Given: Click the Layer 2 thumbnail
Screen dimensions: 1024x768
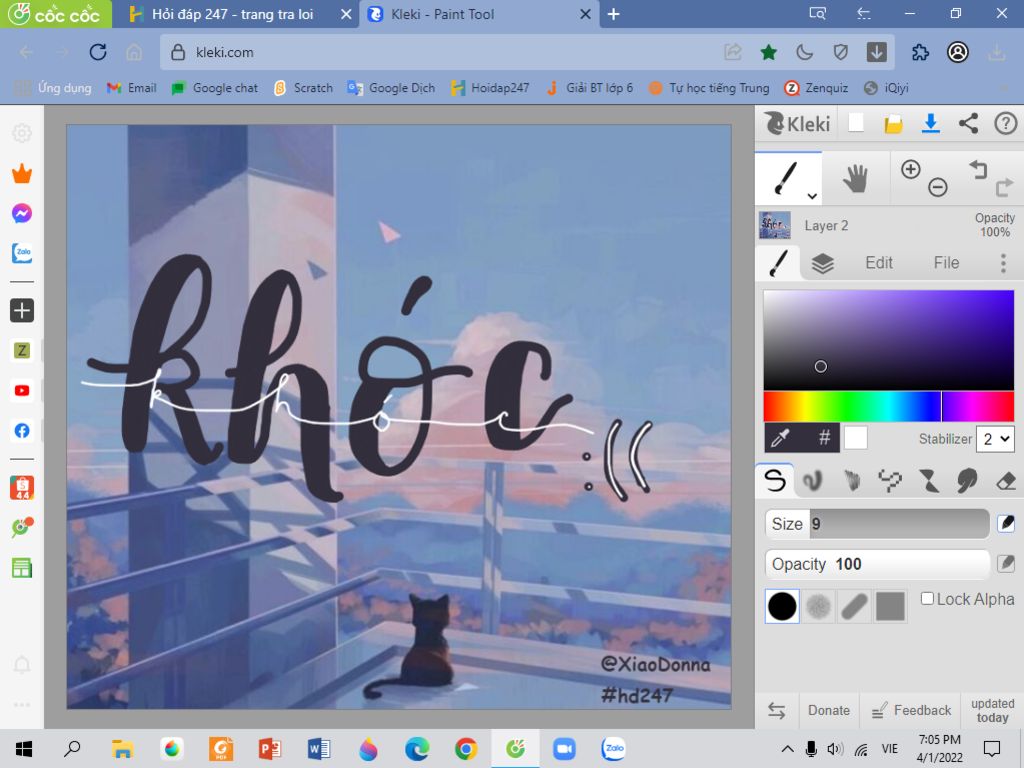Looking at the screenshot, I should pos(775,225).
